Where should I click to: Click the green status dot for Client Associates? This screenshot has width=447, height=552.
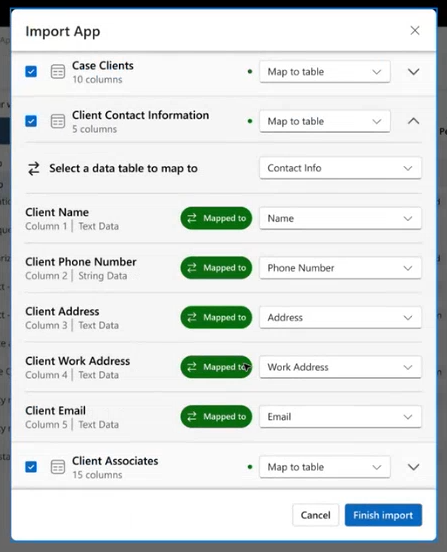250,467
